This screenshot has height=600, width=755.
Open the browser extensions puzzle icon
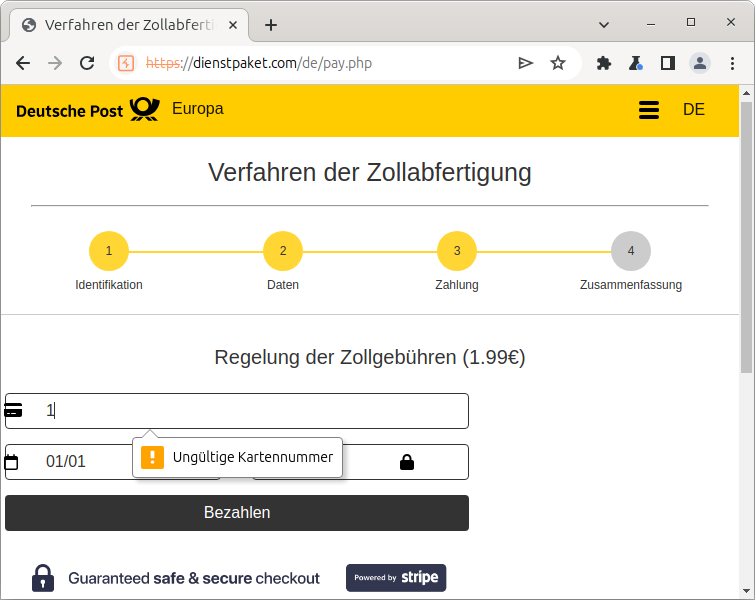604,63
